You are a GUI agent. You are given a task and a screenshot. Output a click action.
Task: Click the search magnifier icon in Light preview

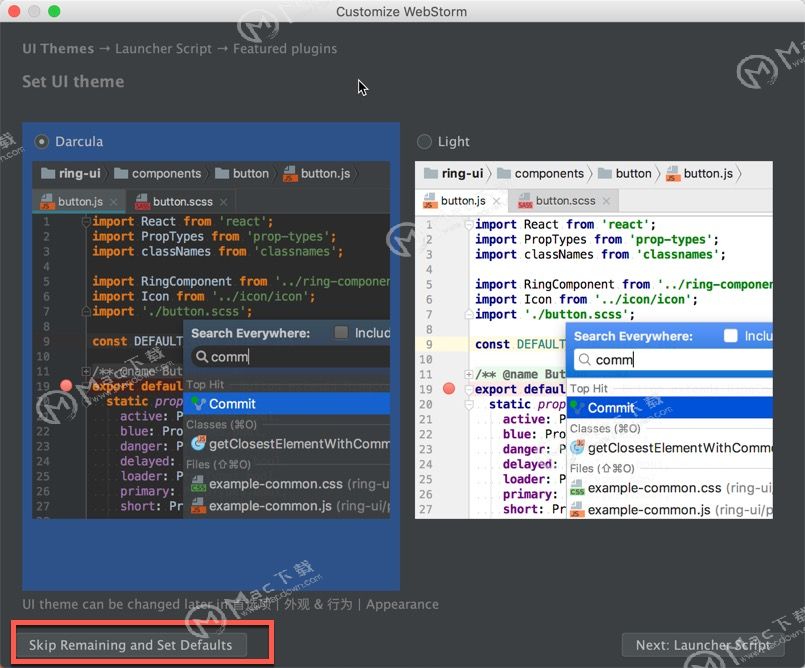click(584, 359)
